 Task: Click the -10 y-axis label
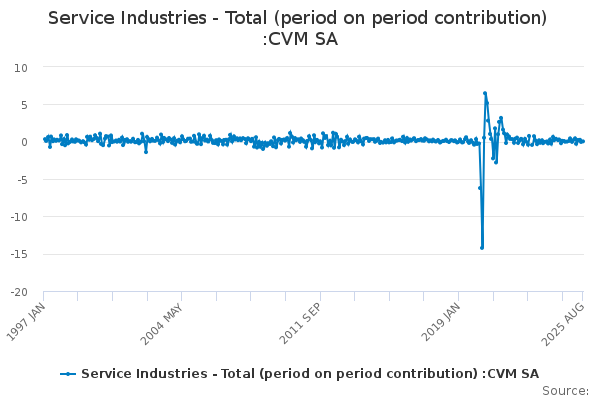tap(19, 217)
